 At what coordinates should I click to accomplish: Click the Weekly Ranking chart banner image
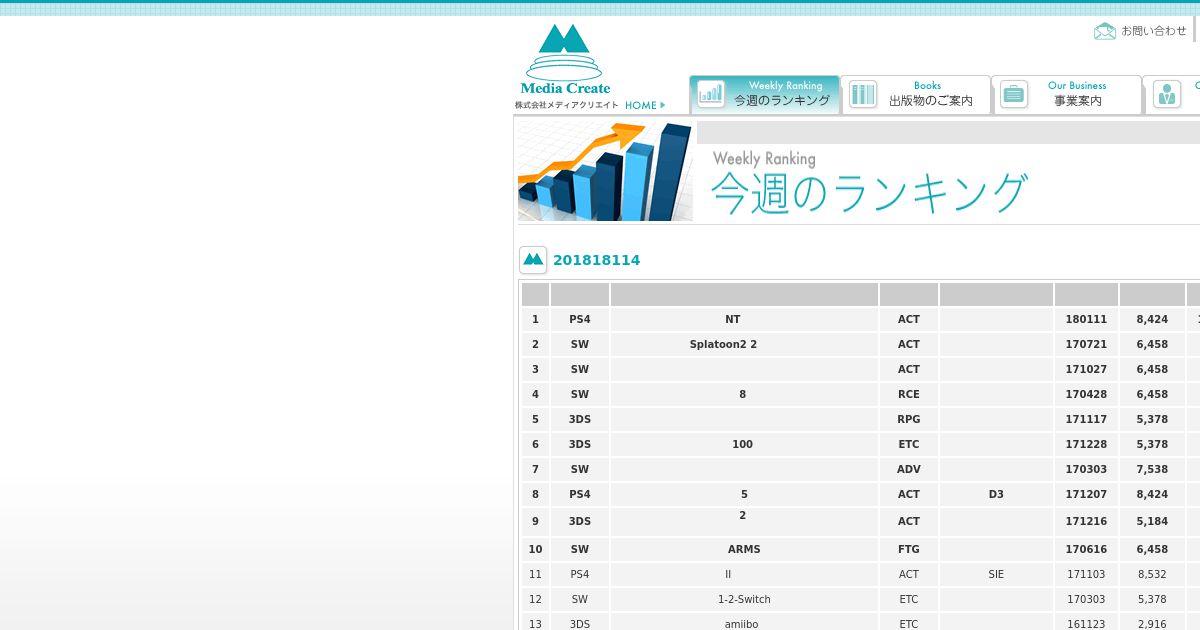[x=605, y=171]
